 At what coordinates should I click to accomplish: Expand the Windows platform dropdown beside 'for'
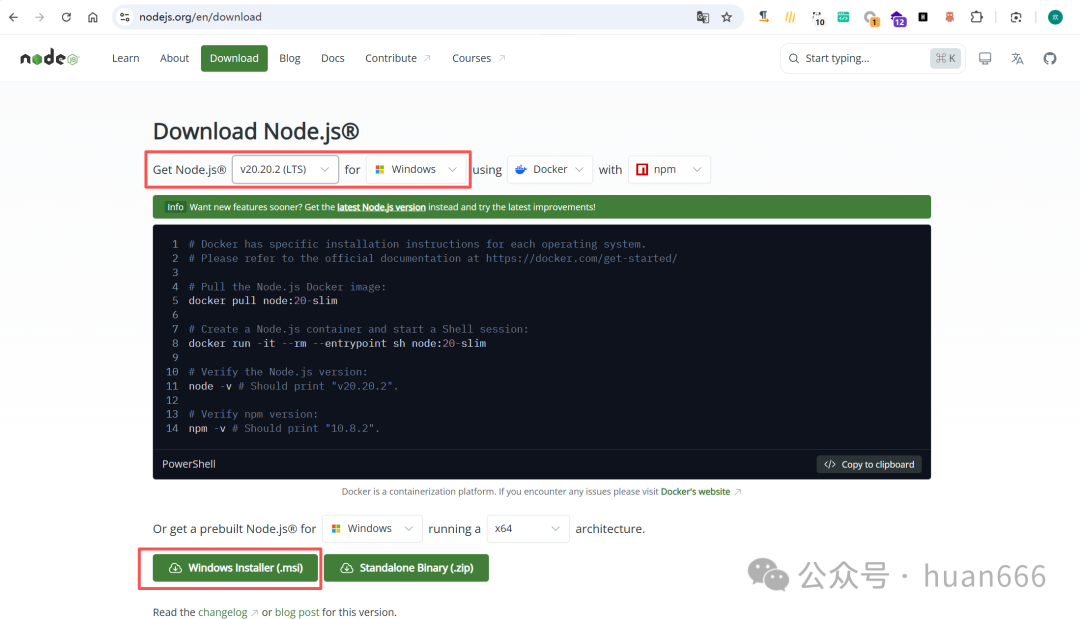click(x=417, y=169)
